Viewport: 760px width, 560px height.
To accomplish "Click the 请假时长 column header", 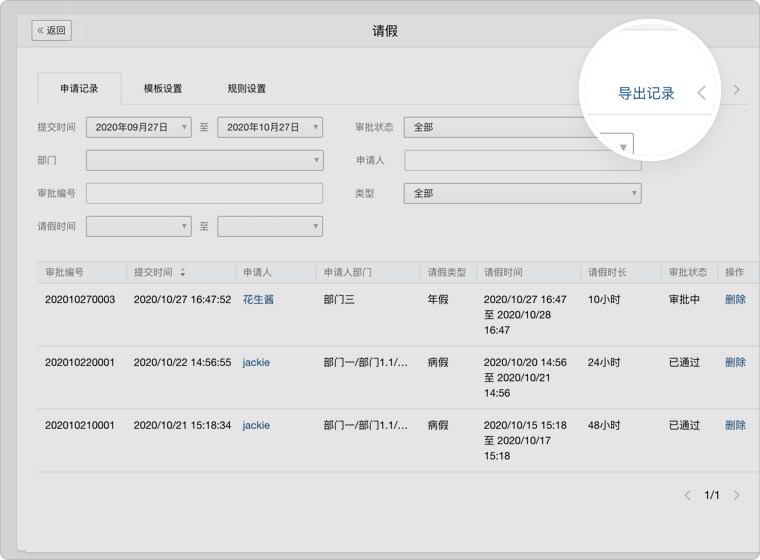I will [x=607, y=272].
